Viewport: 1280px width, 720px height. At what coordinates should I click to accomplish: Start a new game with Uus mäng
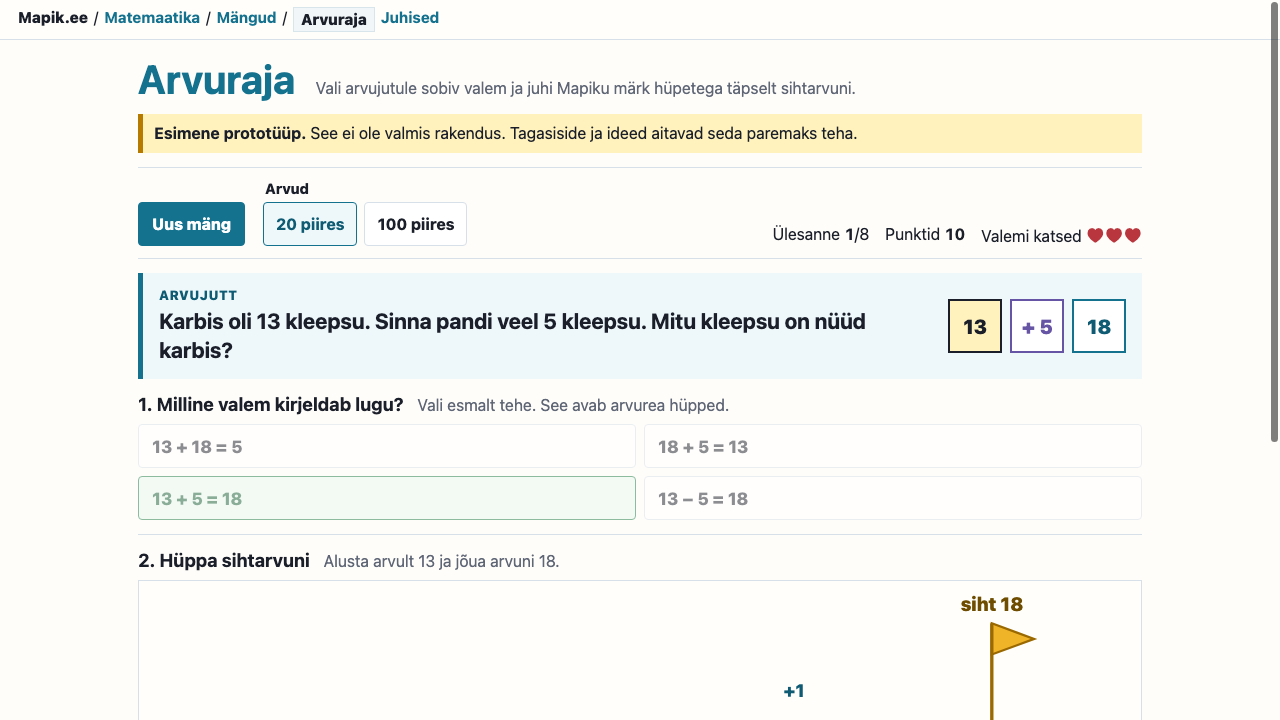click(191, 224)
